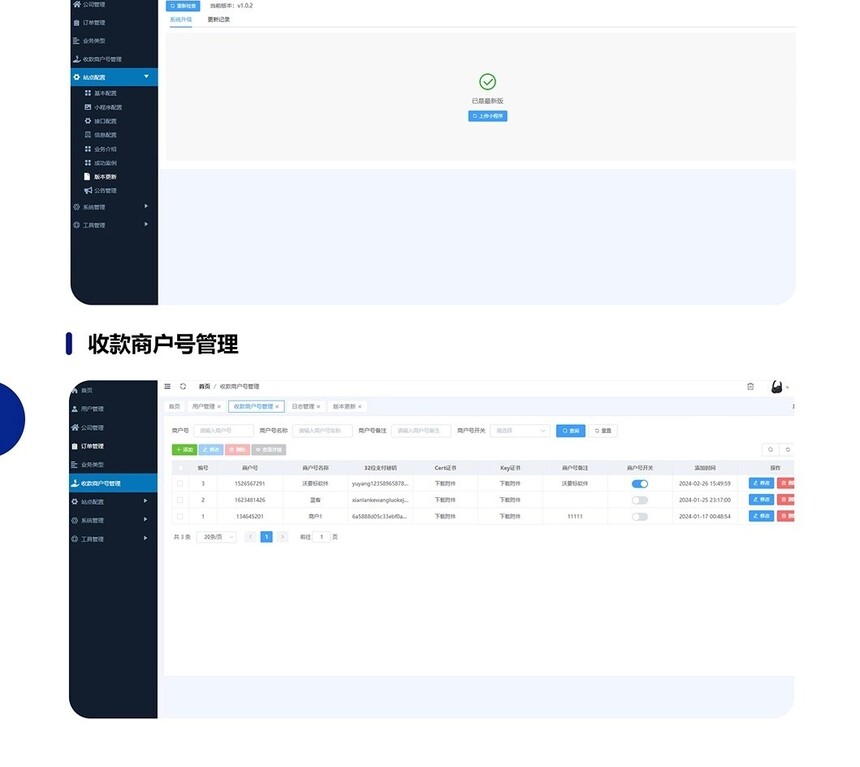Focus the 商户号名称 search input
Screen dimensions: 860x767
click(322, 431)
